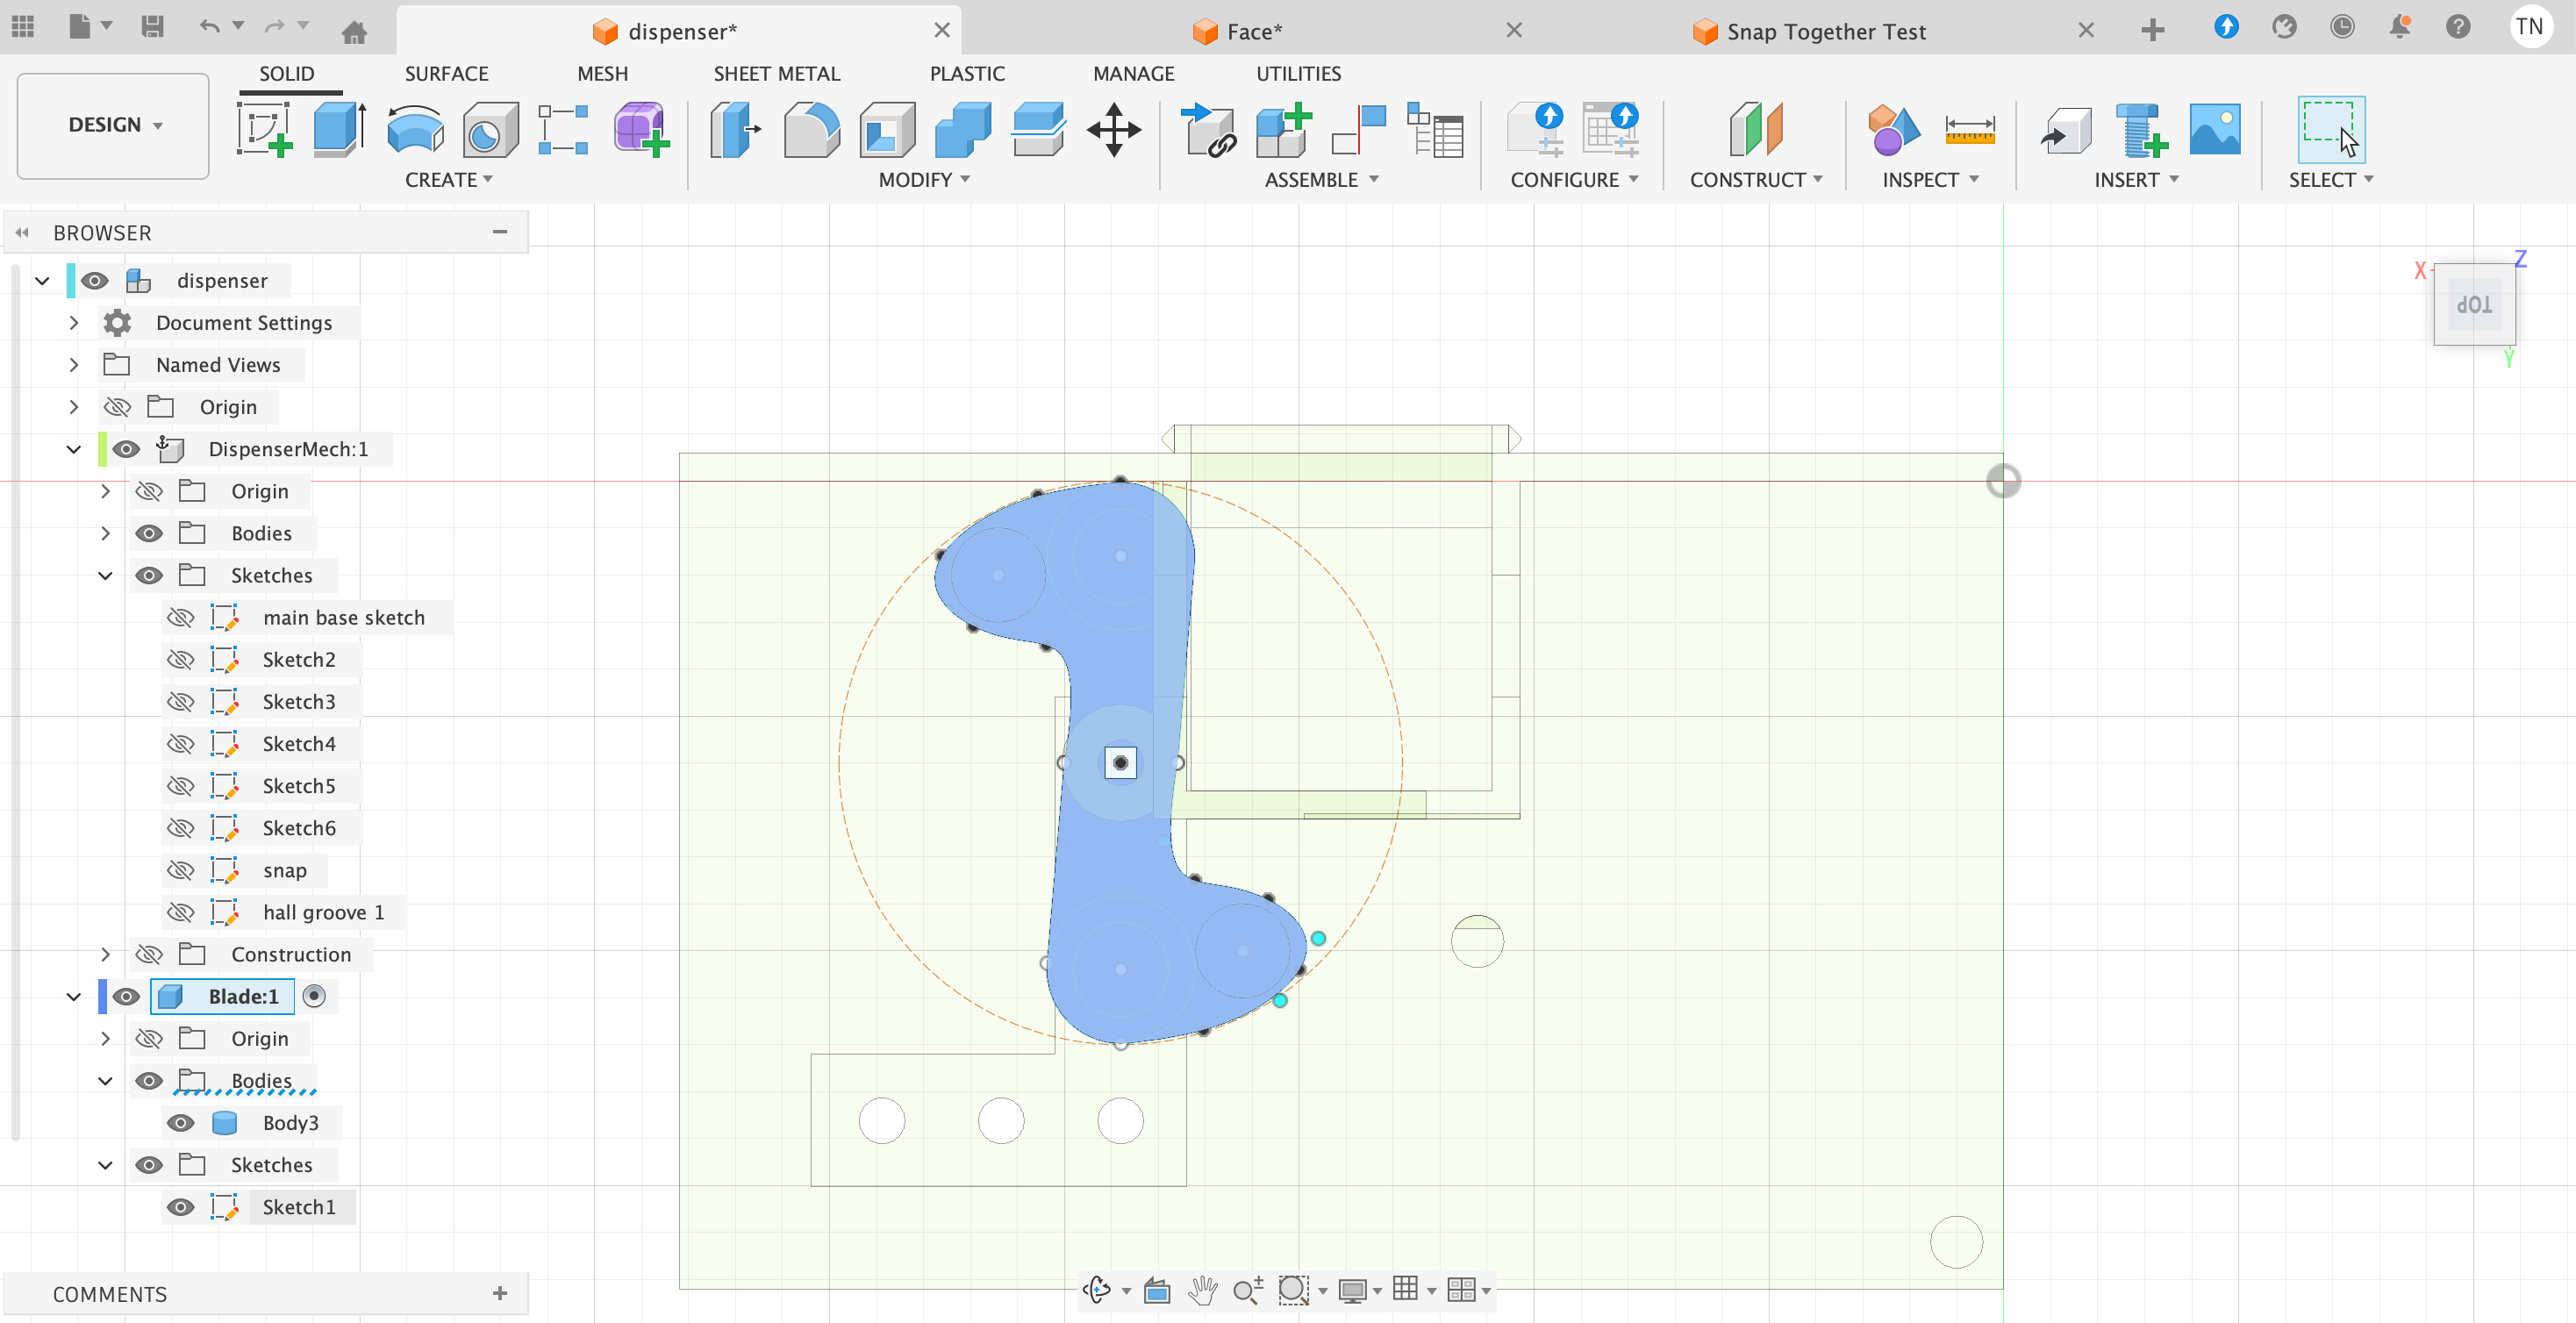Click the Measure tool icon
Viewport: 2576px width, 1323px height.
pos(1969,130)
